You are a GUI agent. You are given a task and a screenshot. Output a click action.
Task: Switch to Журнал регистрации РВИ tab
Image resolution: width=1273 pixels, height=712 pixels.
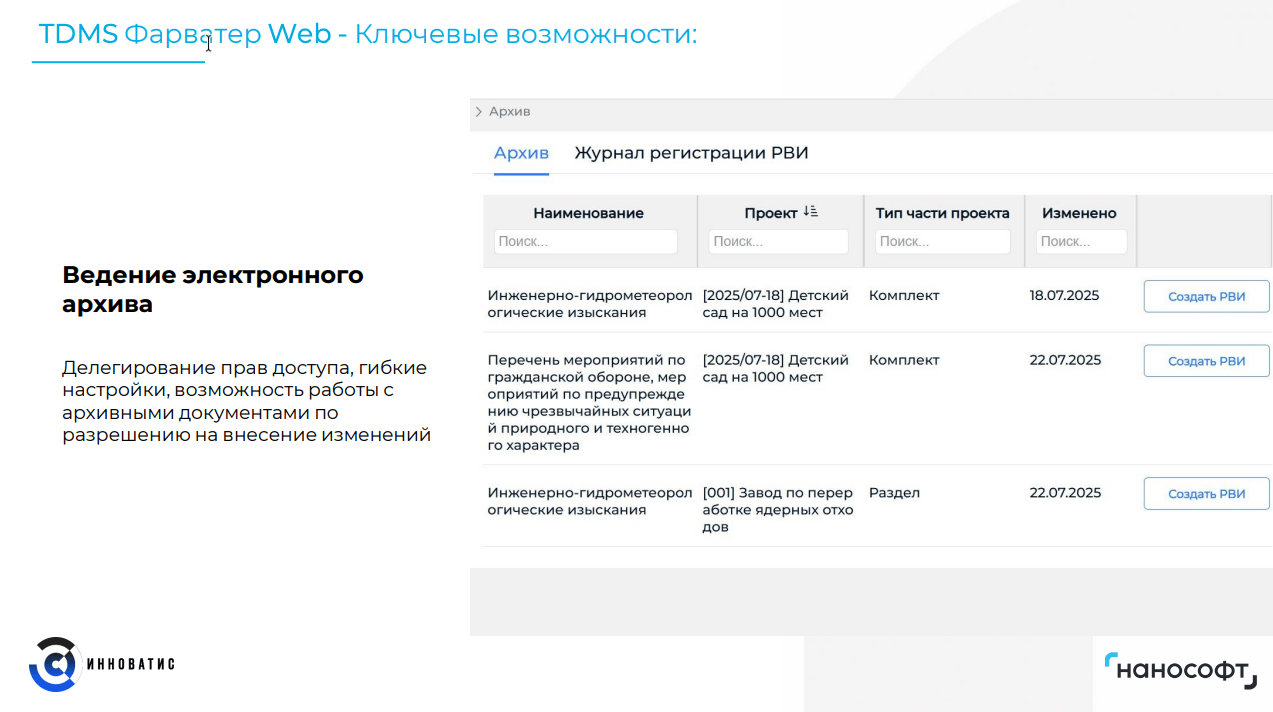click(x=691, y=153)
